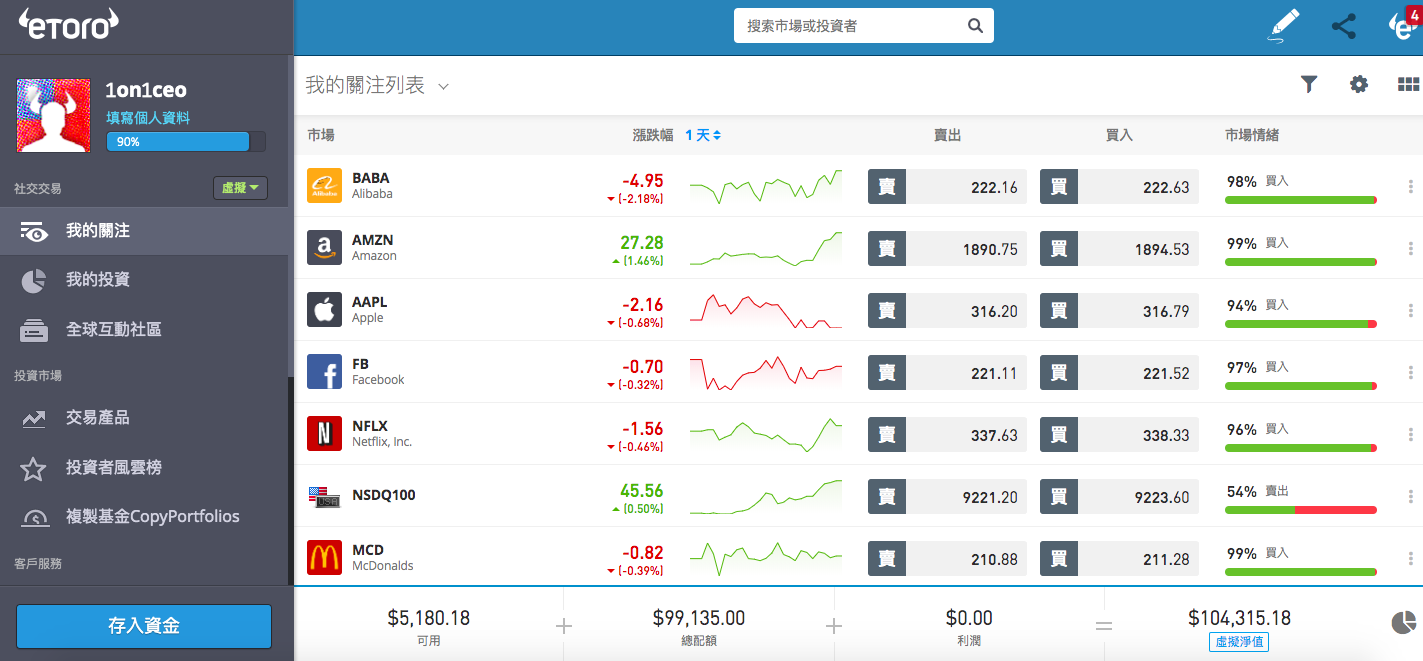
Task: Open watchlist display settings gear
Action: pyautogui.click(x=1358, y=84)
